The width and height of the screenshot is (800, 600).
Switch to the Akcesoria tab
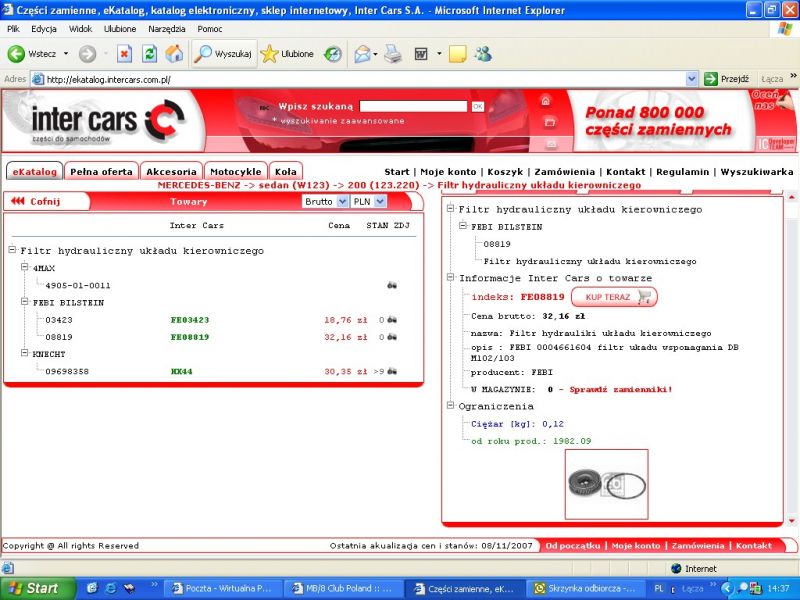click(x=171, y=171)
